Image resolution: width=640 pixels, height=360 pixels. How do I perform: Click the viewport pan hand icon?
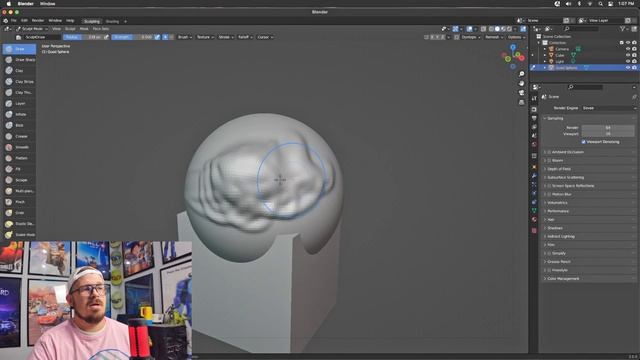(521, 83)
